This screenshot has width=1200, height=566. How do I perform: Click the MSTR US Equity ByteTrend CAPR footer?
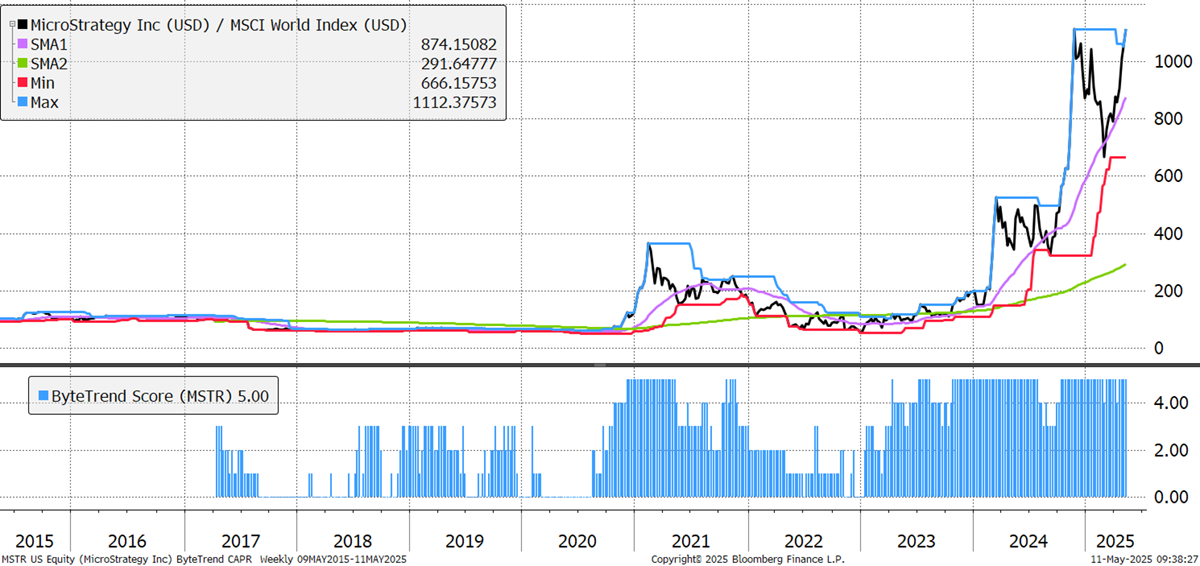pyautogui.click(x=204, y=559)
